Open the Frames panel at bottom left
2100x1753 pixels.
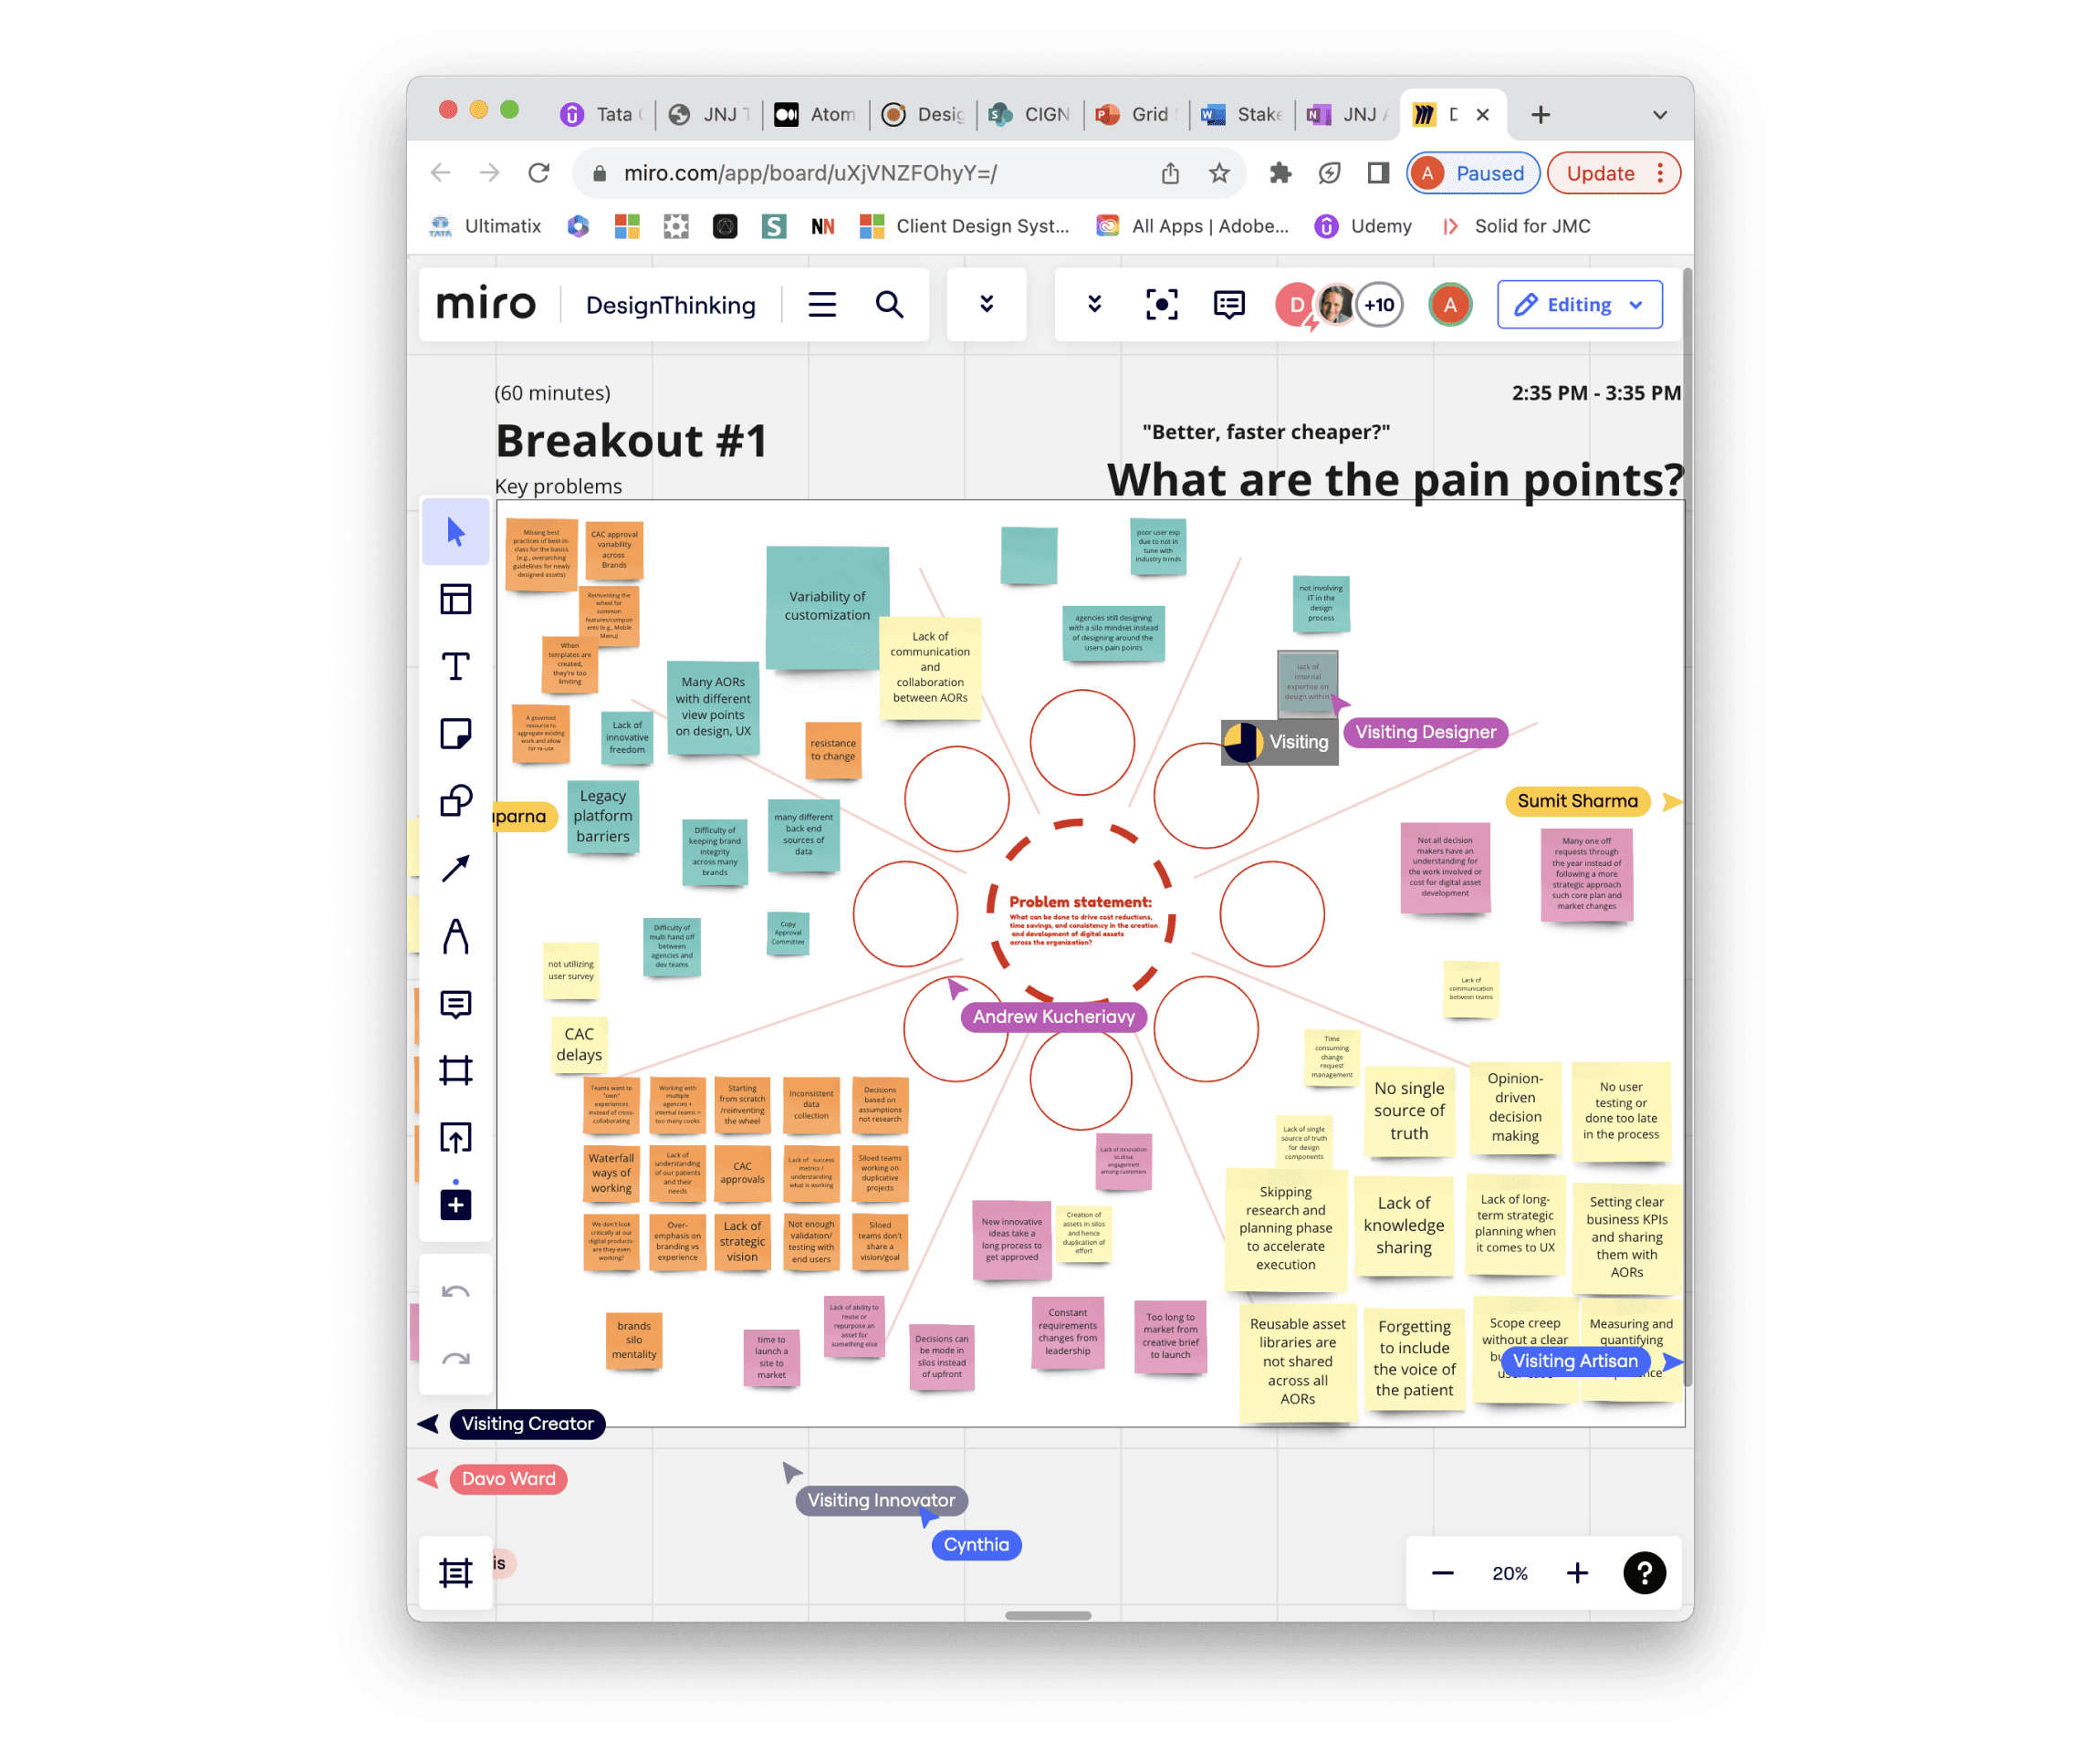456,1573
